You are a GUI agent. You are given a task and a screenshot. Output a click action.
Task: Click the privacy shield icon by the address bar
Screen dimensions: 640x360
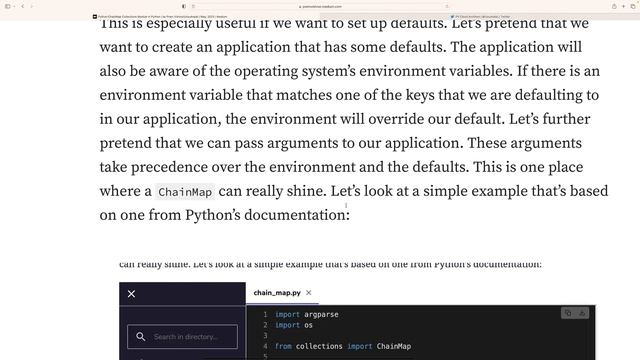point(184,6)
